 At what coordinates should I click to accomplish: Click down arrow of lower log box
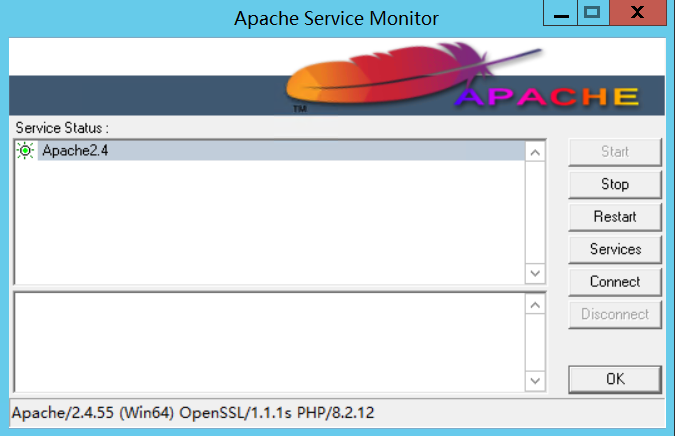click(535, 382)
